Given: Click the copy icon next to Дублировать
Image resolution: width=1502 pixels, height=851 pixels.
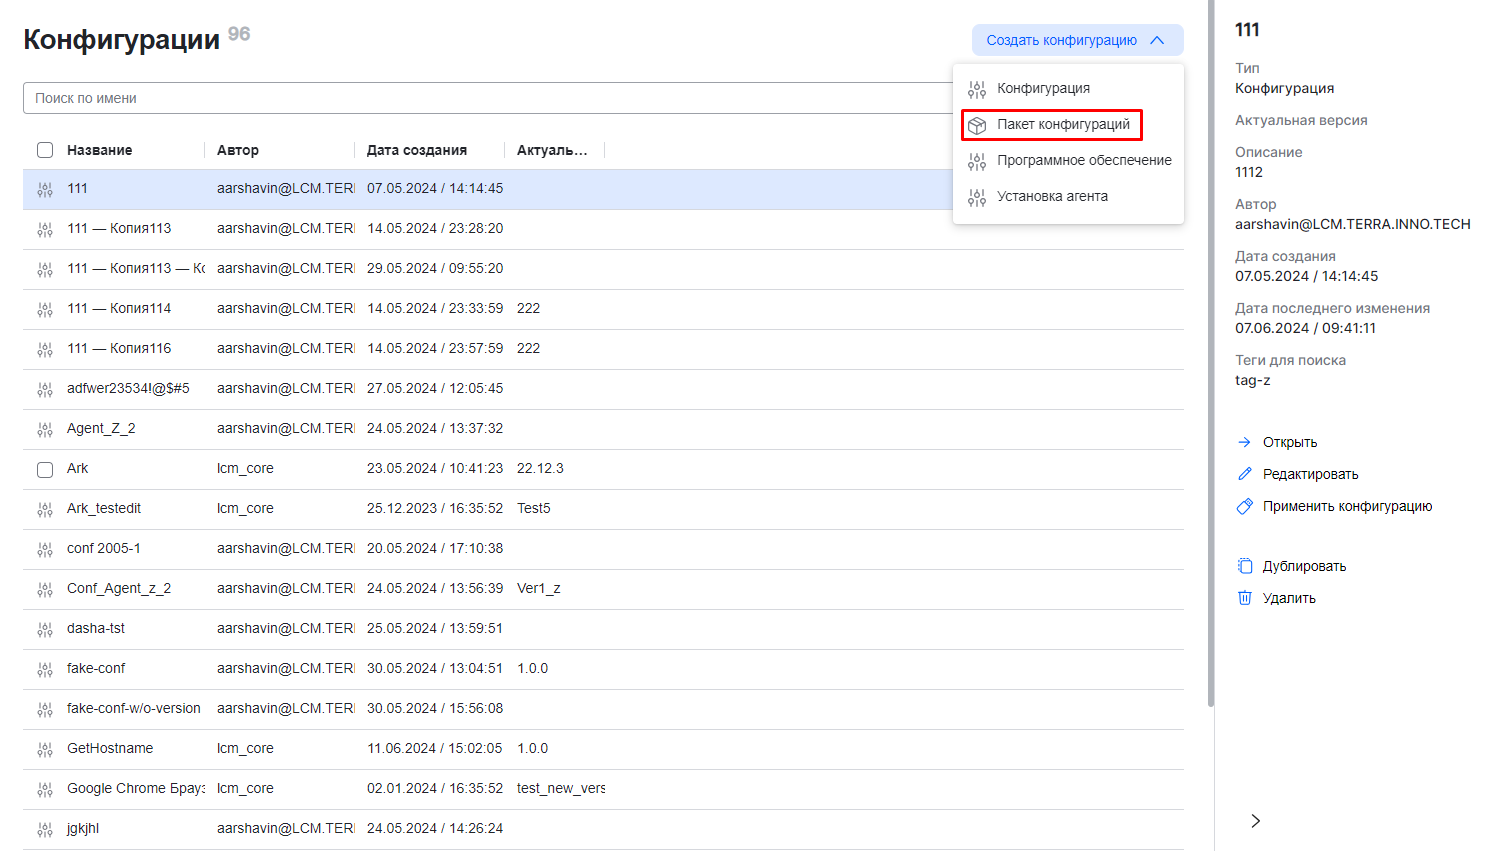Looking at the screenshot, I should click(x=1245, y=566).
